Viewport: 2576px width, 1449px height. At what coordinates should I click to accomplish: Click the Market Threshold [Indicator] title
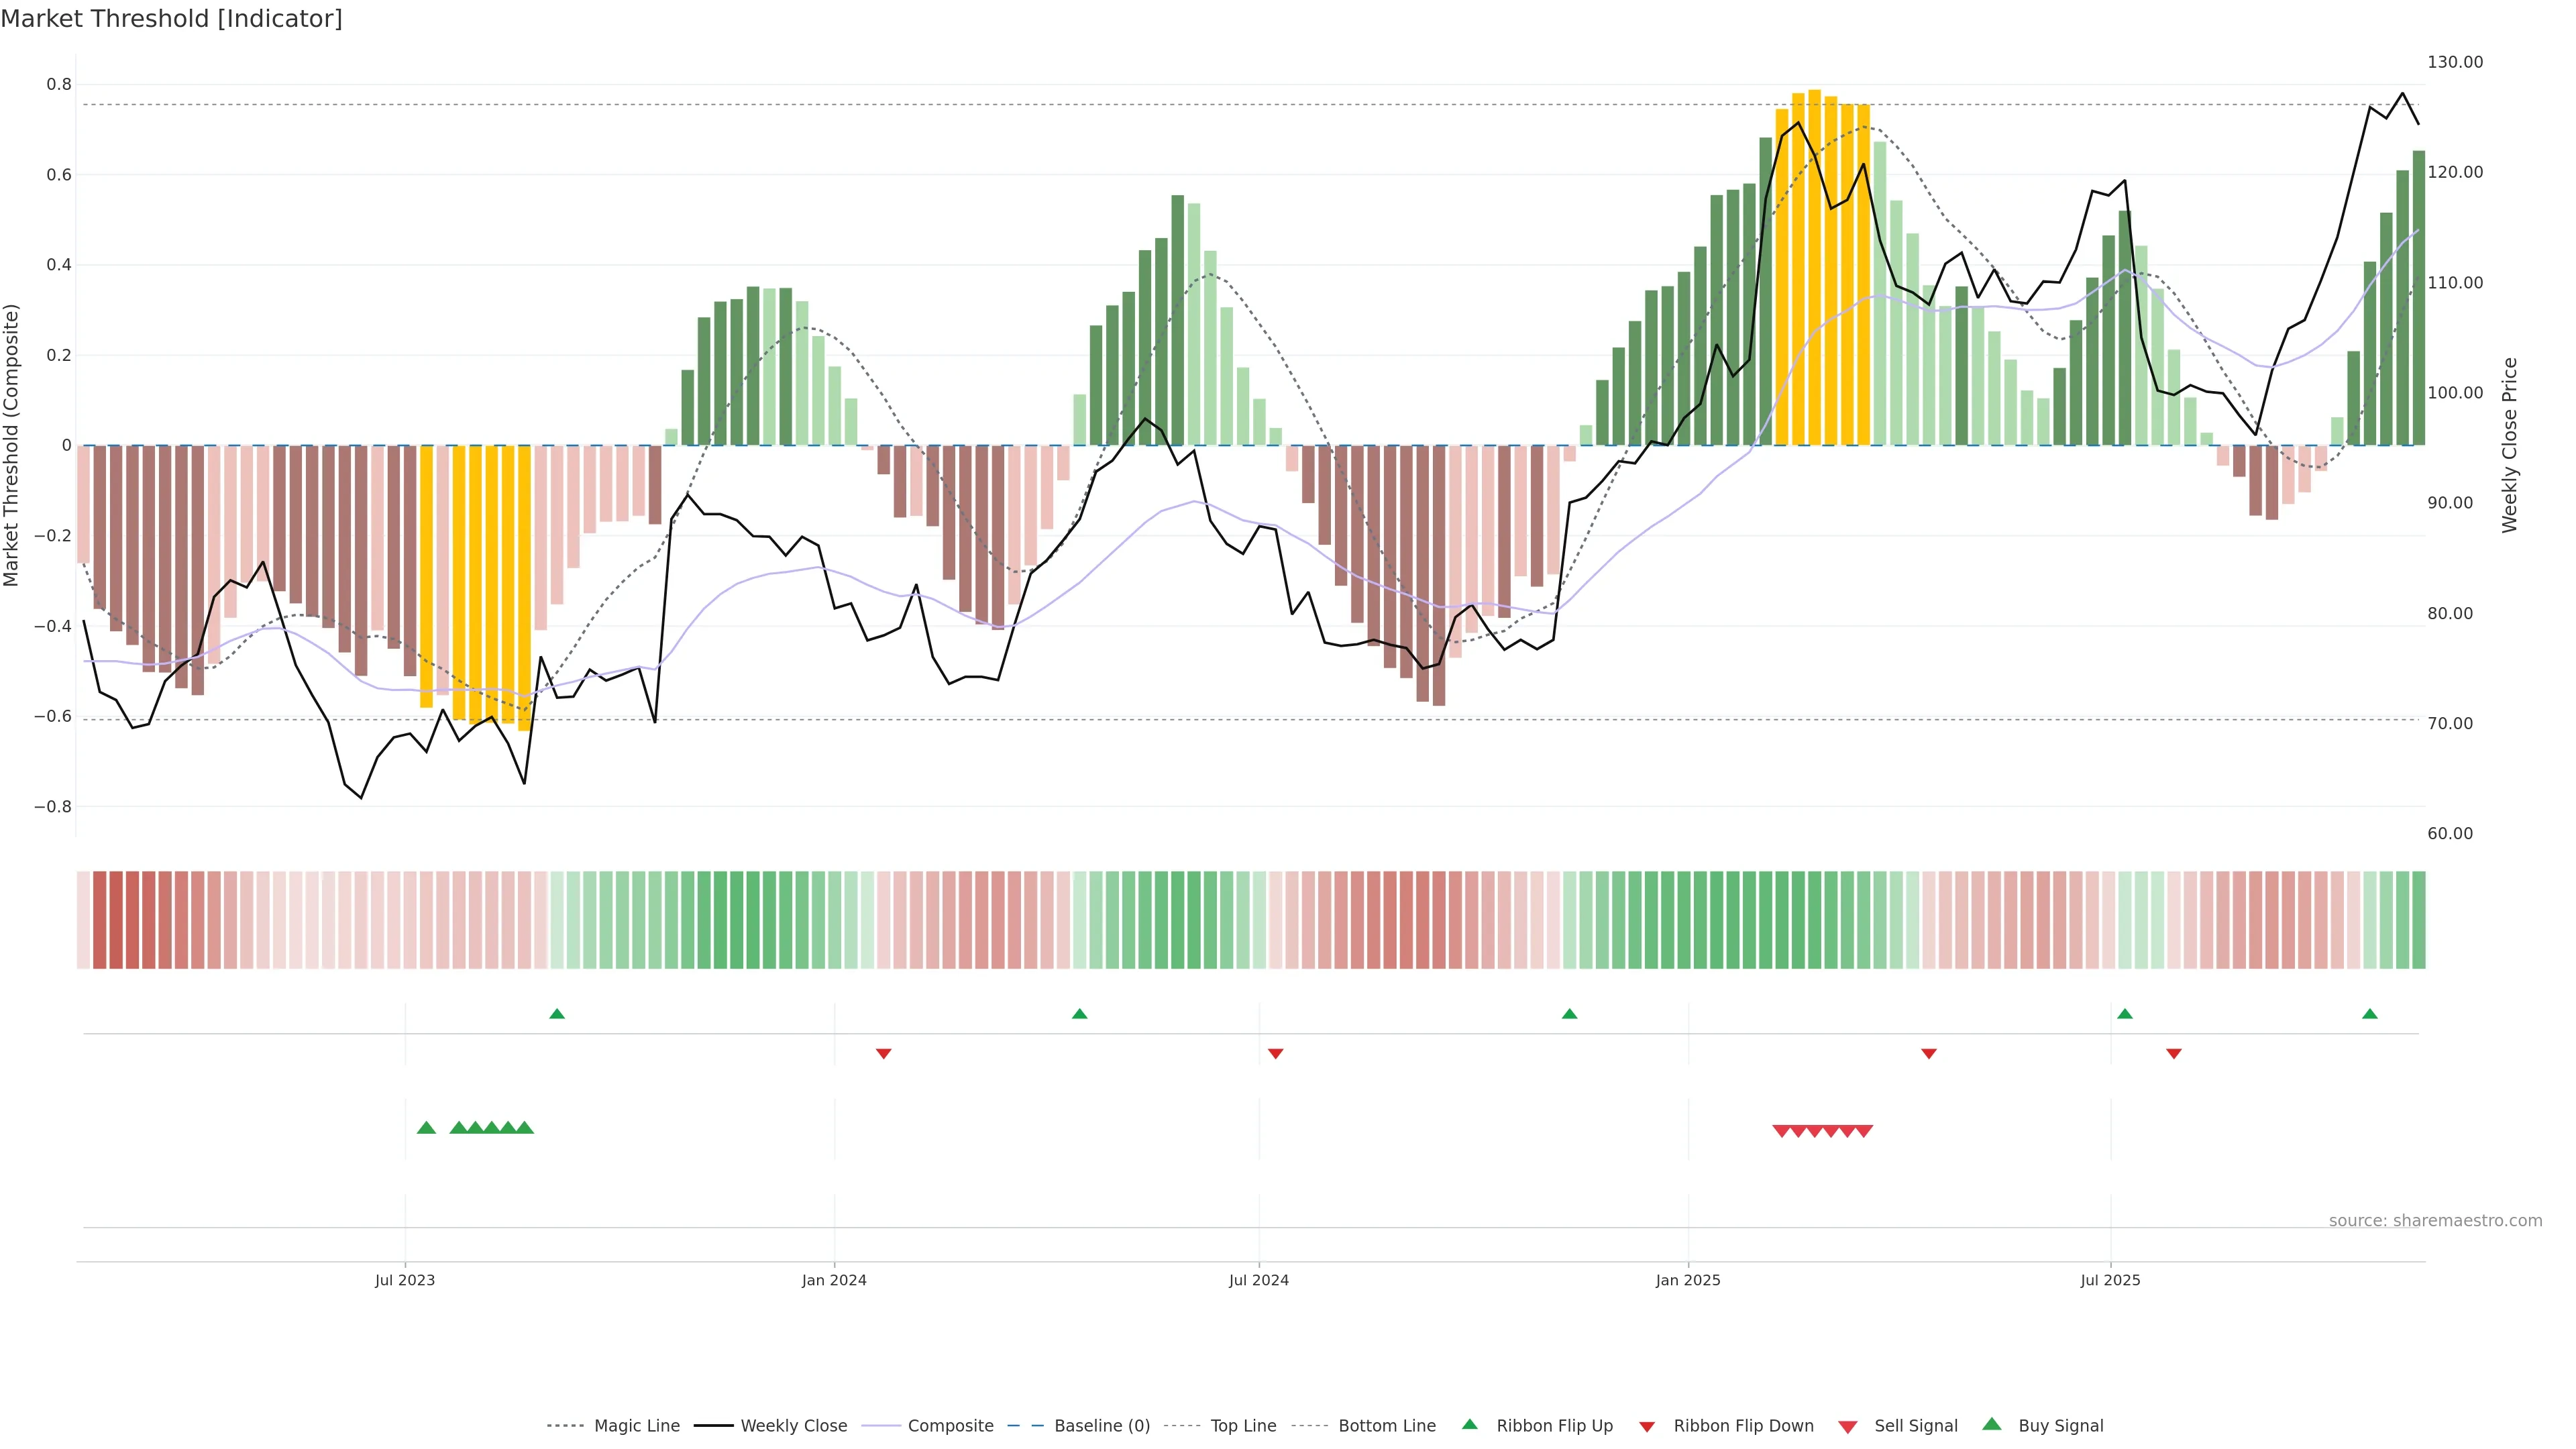pyautogui.click(x=171, y=19)
